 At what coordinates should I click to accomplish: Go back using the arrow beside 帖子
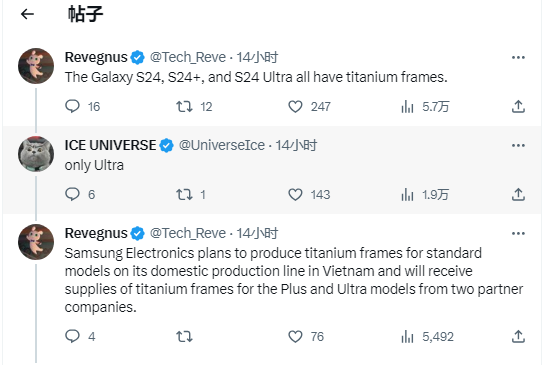click(27, 14)
